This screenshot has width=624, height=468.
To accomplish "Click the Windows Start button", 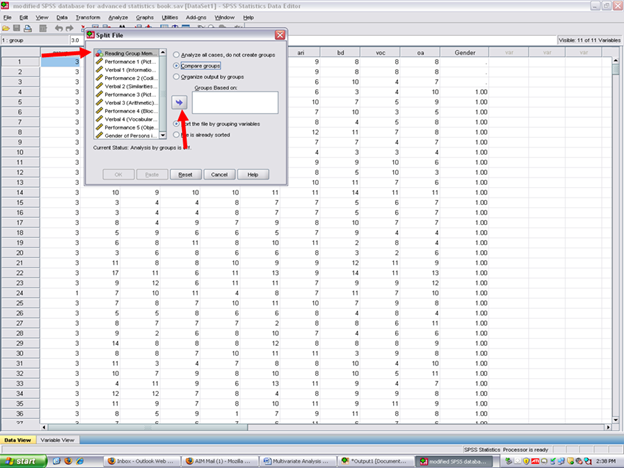I will [x=27, y=461].
